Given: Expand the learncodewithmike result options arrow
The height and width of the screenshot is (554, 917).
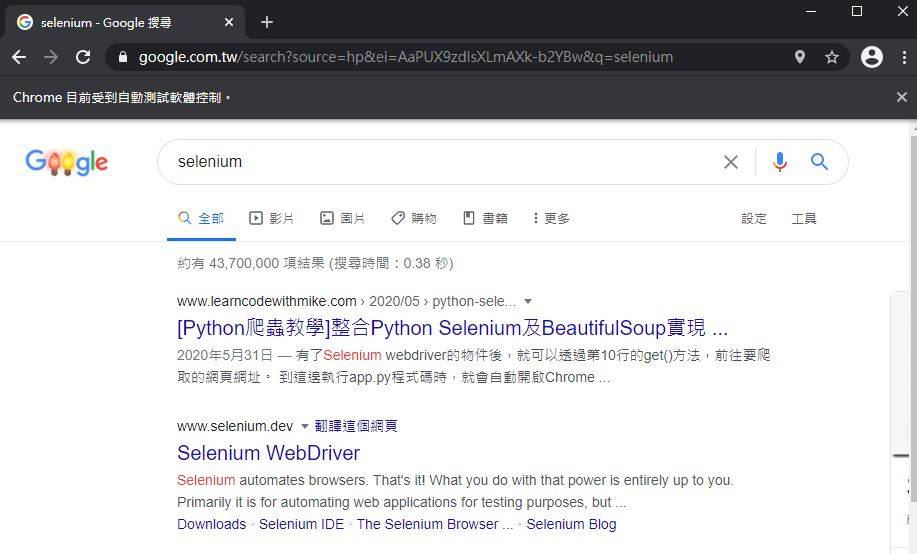Looking at the screenshot, I should [x=528, y=301].
